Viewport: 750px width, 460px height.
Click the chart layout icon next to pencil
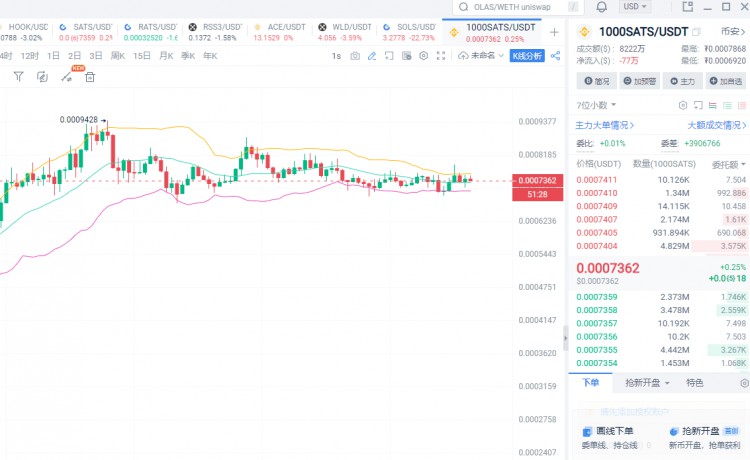389,56
